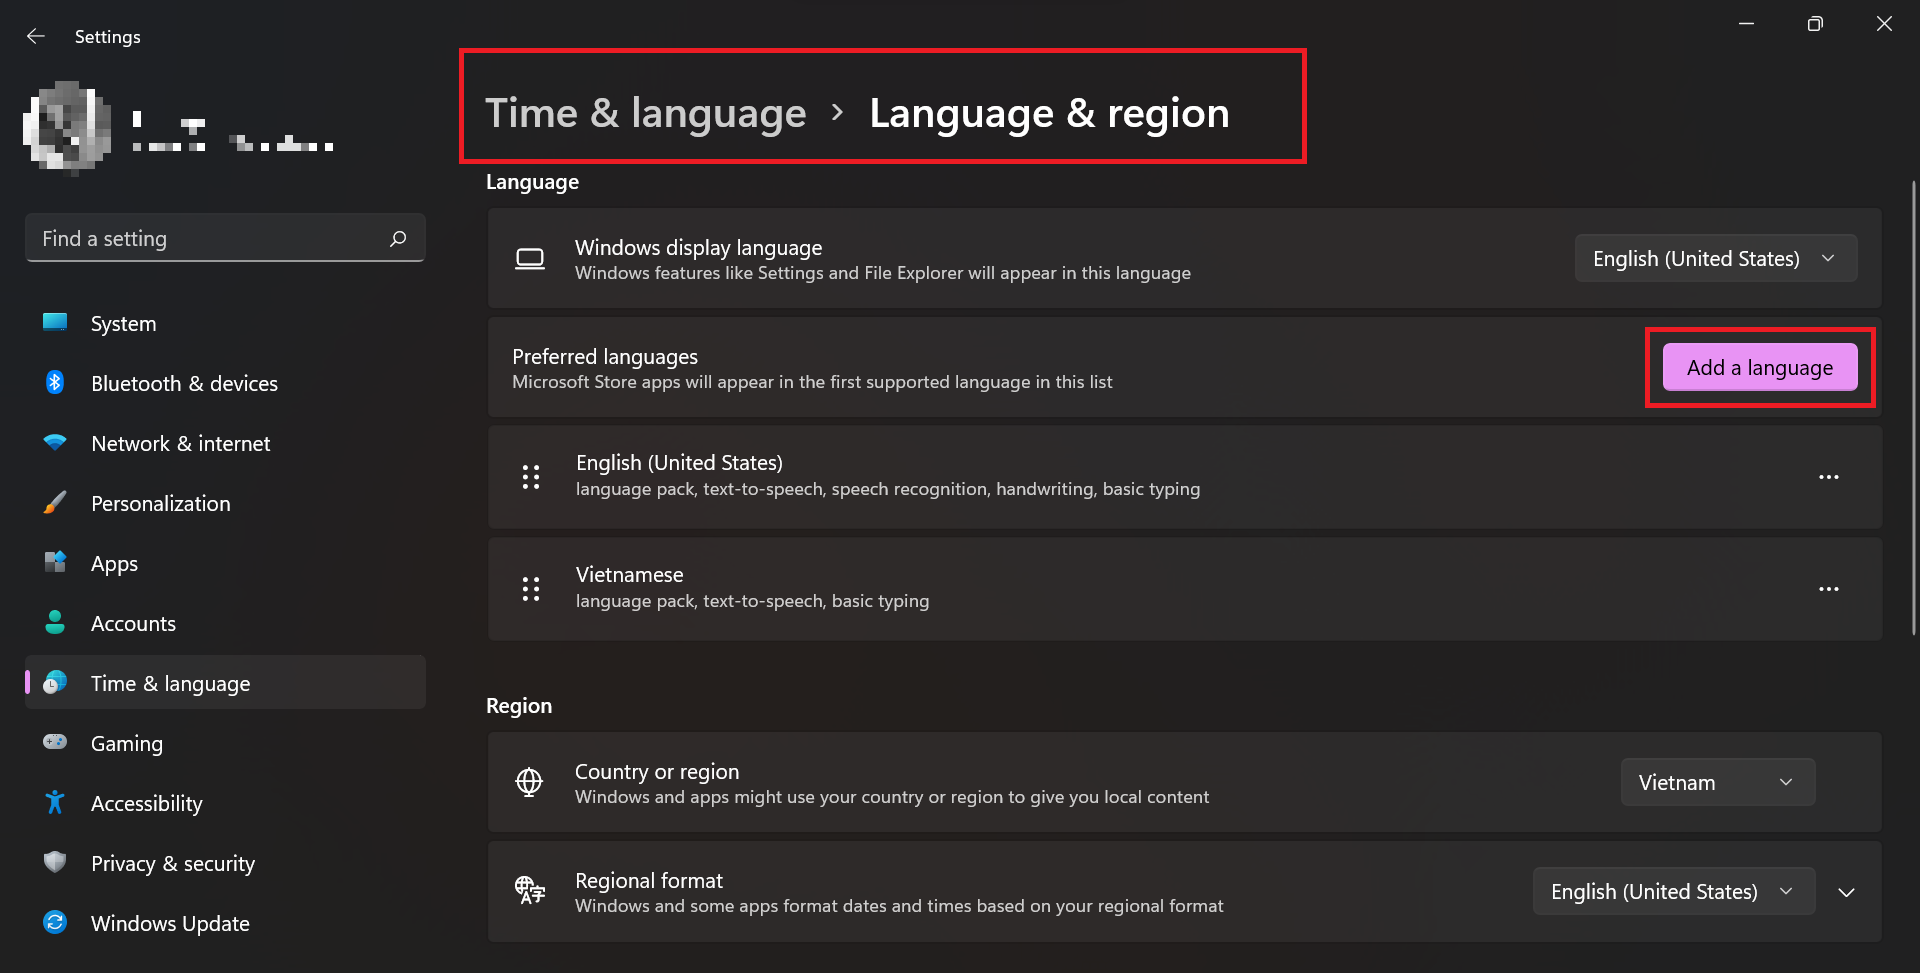
Task: Click the Language & region page title
Action: pyautogui.click(x=1049, y=113)
